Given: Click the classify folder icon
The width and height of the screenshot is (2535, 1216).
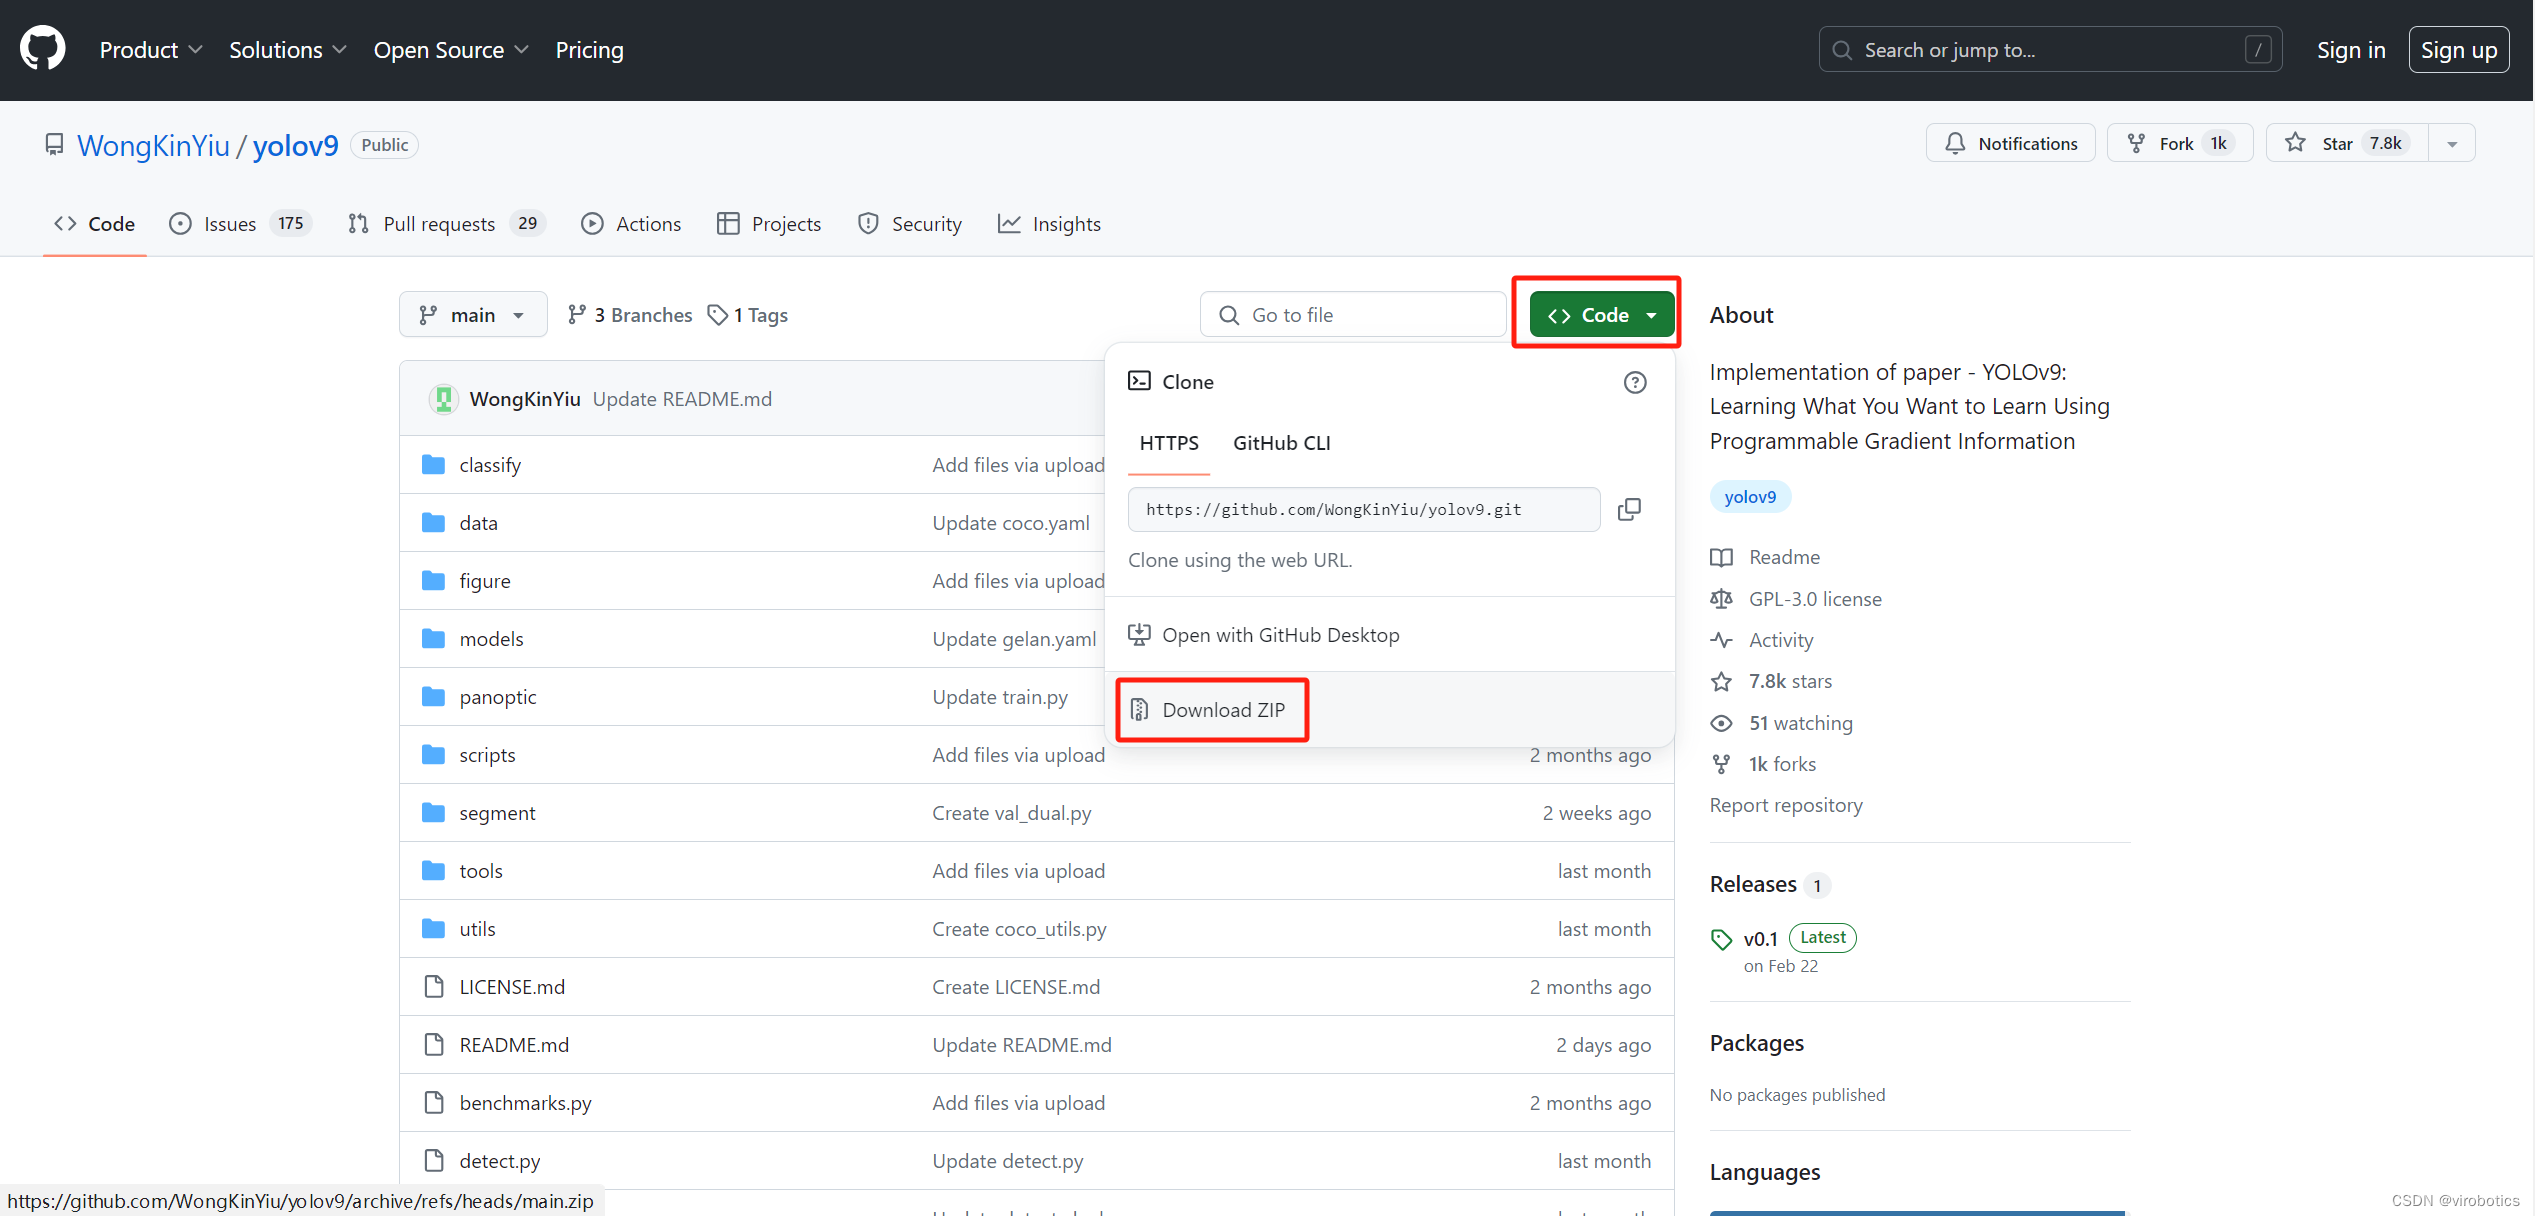Looking at the screenshot, I should tap(433, 464).
